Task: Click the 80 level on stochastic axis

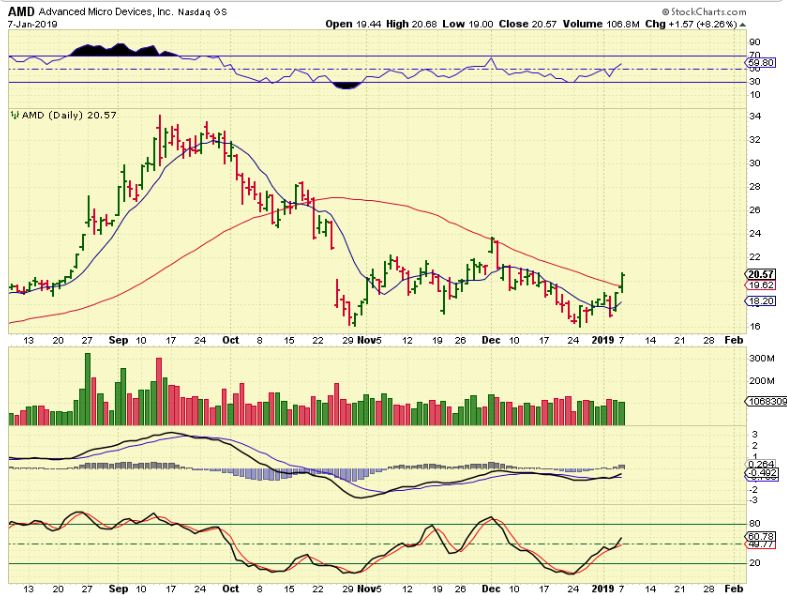Action: pyautogui.click(x=755, y=524)
